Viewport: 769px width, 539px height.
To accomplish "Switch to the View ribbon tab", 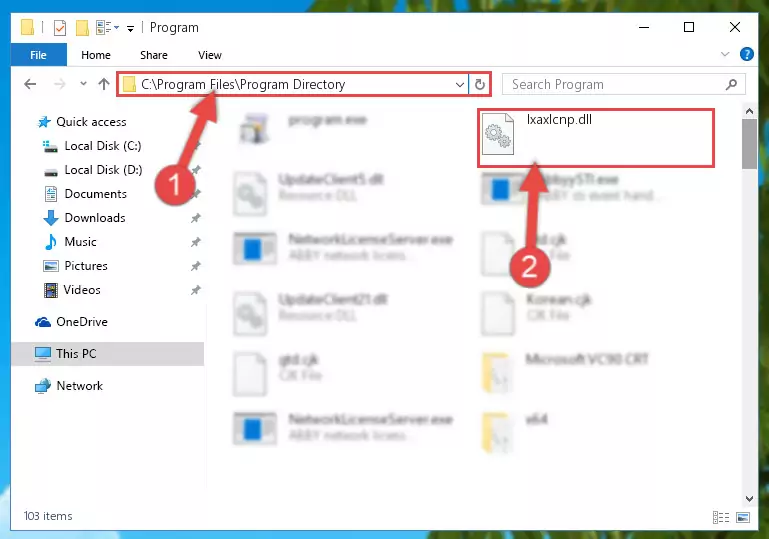I will [x=210, y=55].
